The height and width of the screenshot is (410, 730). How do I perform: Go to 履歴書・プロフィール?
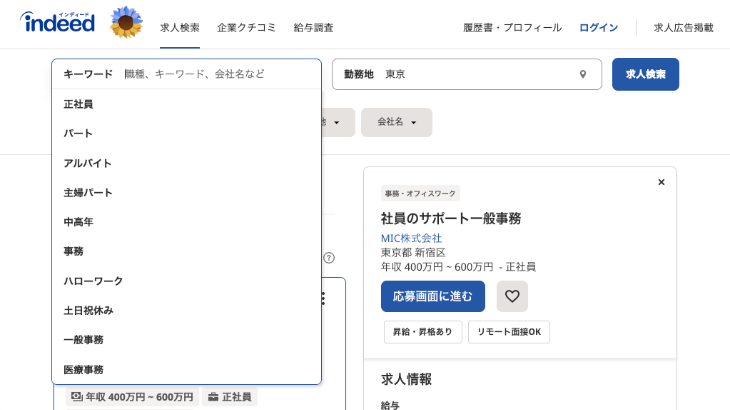(512, 28)
